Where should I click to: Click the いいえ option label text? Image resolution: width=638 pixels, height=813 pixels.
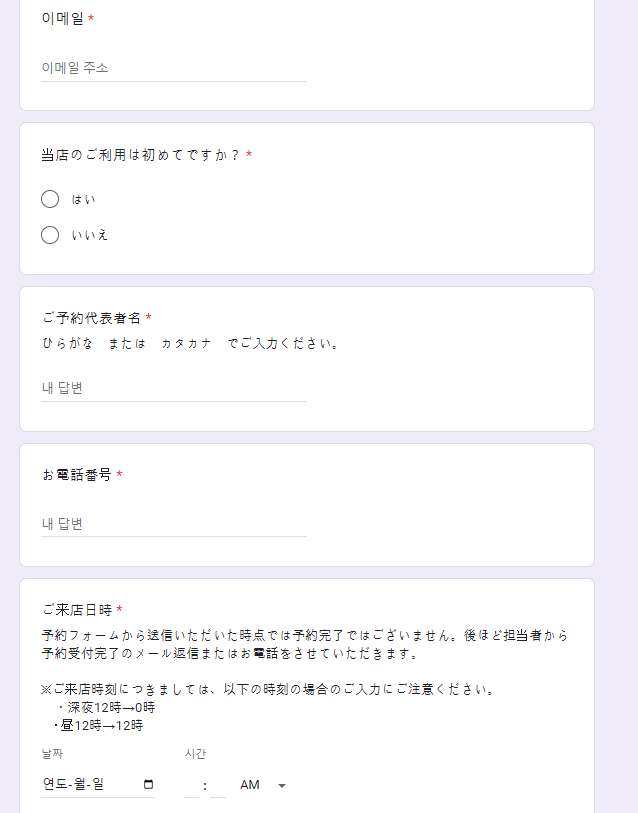coord(90,235)
